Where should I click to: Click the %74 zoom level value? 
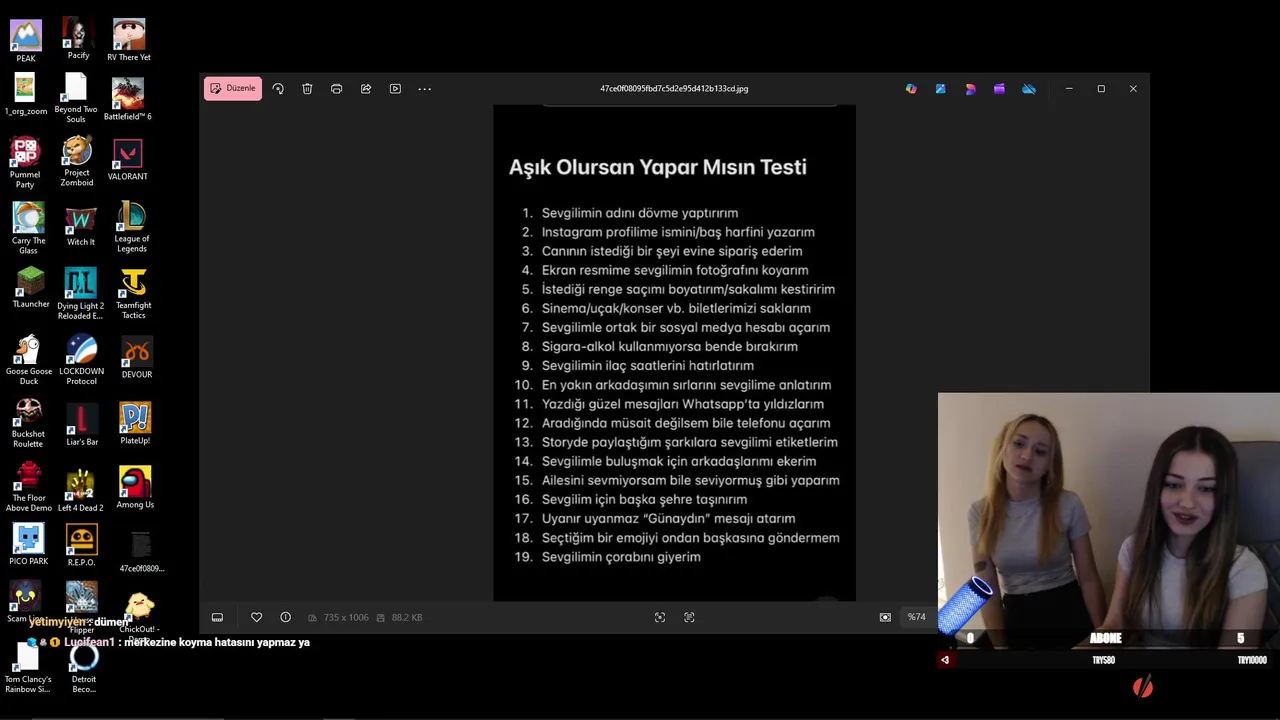click(916, 617)
